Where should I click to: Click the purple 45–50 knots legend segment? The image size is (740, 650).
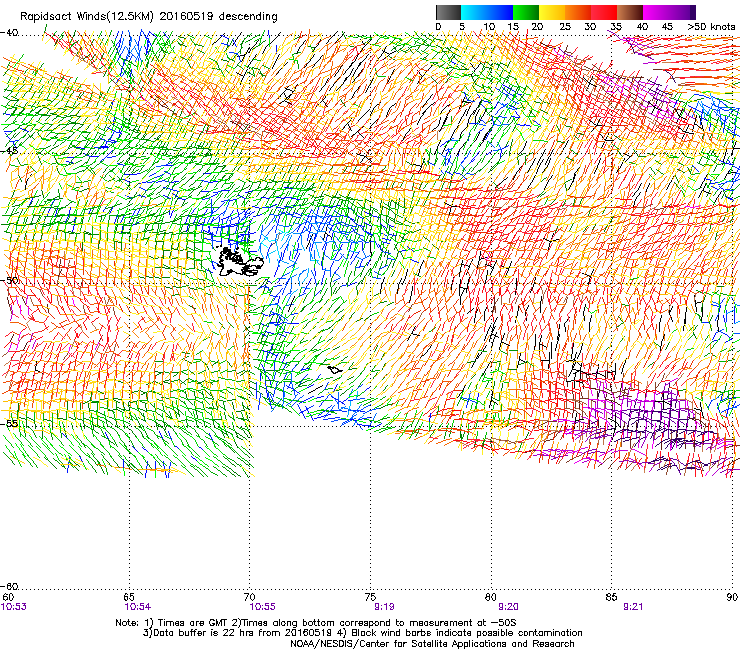[x=682, y=12]
